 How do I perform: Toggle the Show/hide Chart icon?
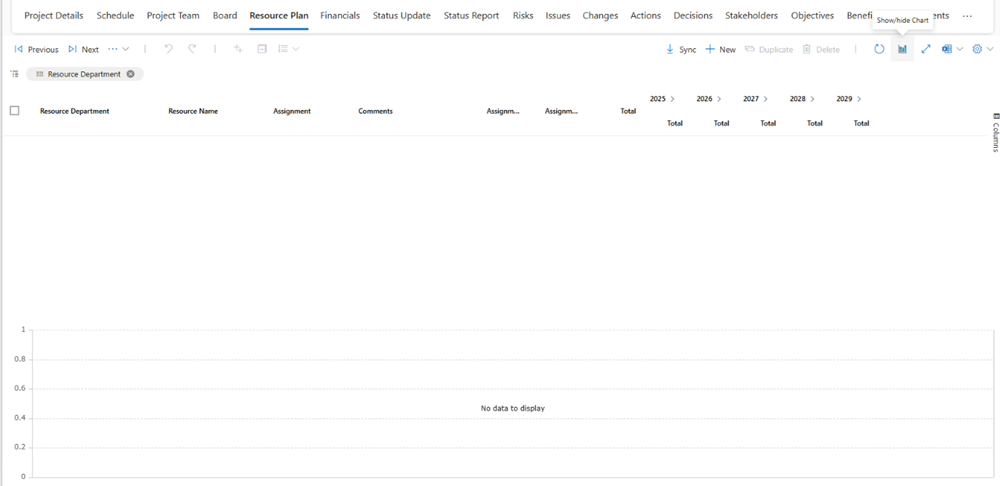coord(902,49)
